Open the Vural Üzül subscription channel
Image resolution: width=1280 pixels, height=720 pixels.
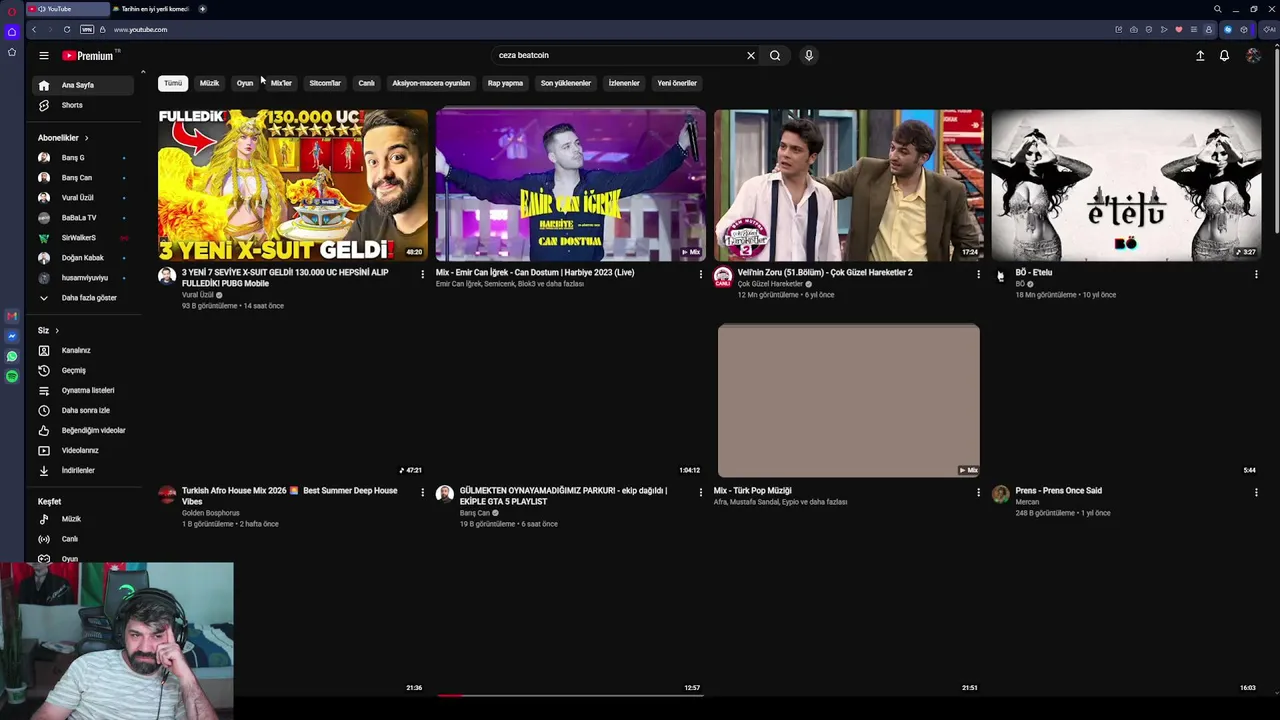tap(82, 198)
